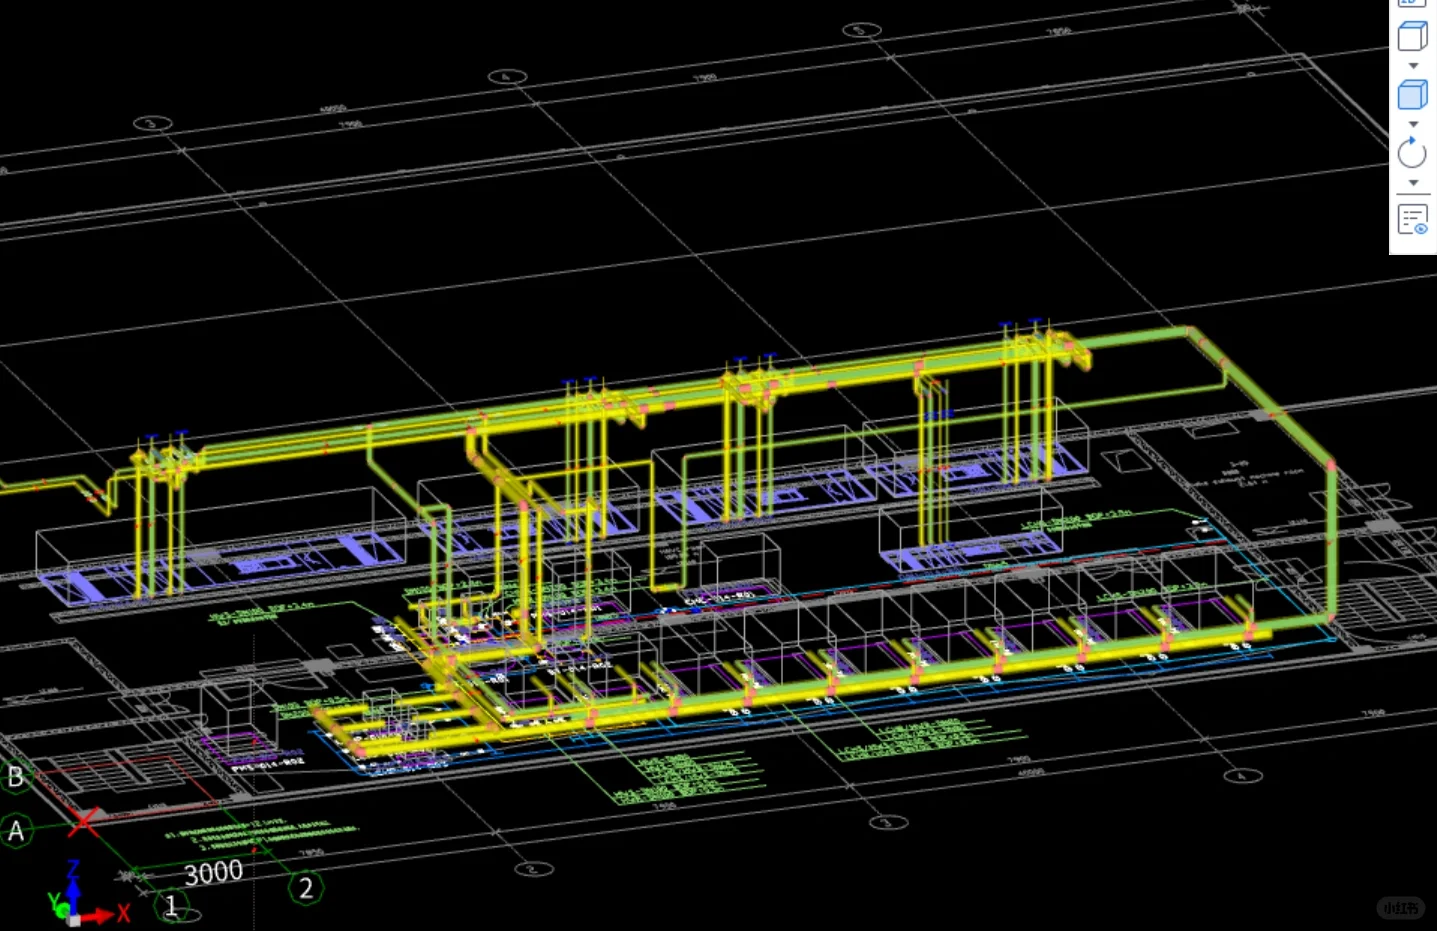The height and width of the screenshot is (931, 1437).
Task: Select the 3000 dimension text
Action: coord(214,873)
